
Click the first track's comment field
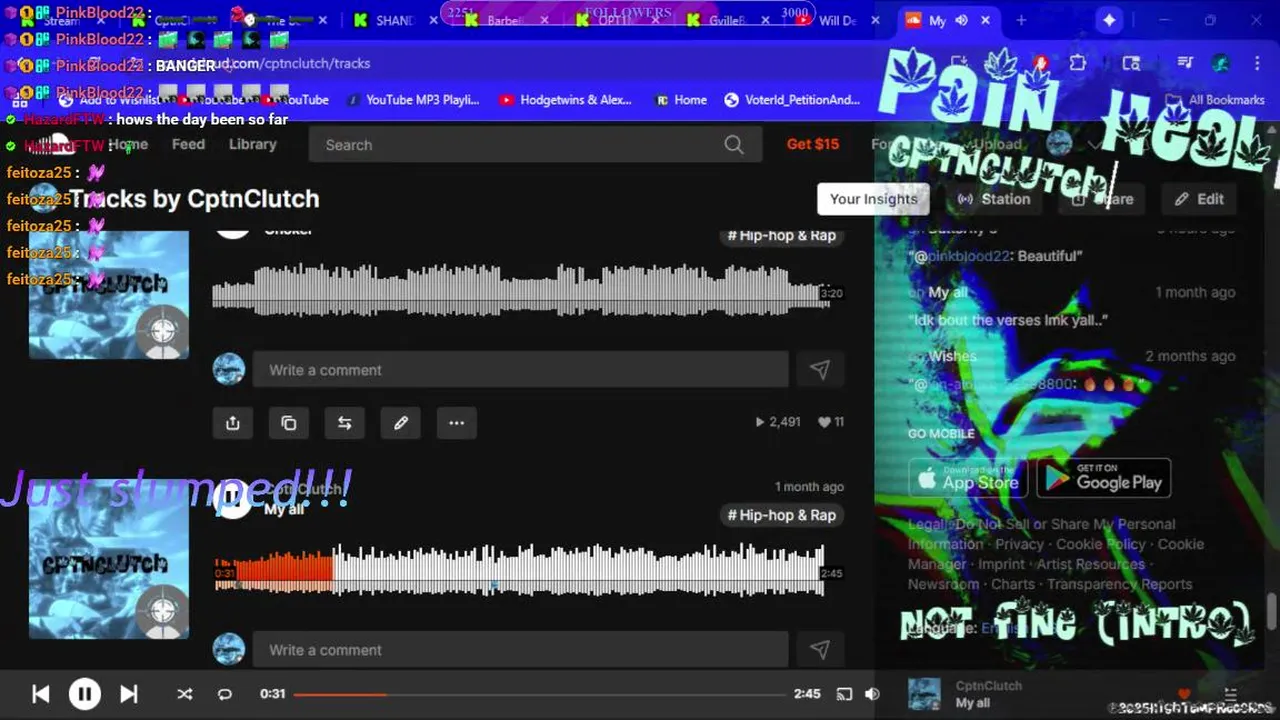tap(520, 370)
